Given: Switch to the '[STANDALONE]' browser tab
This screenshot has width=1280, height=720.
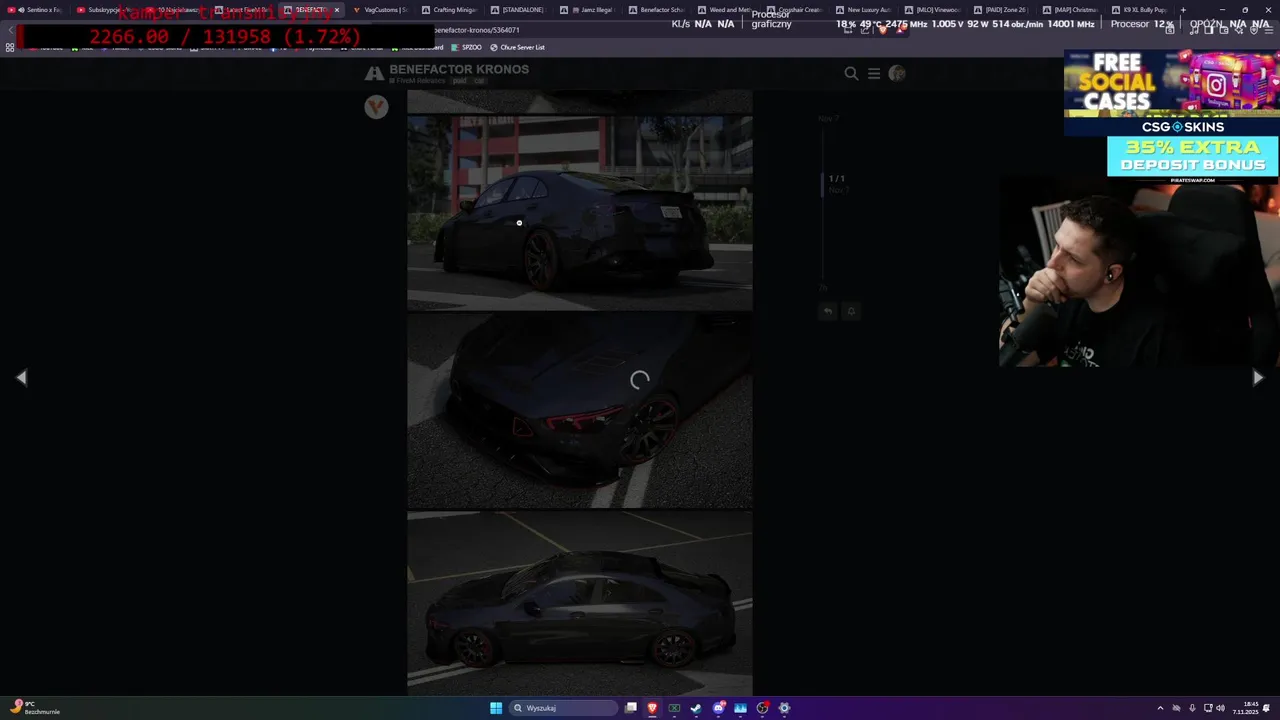Looking at the screenshot, I should point(521,10).
